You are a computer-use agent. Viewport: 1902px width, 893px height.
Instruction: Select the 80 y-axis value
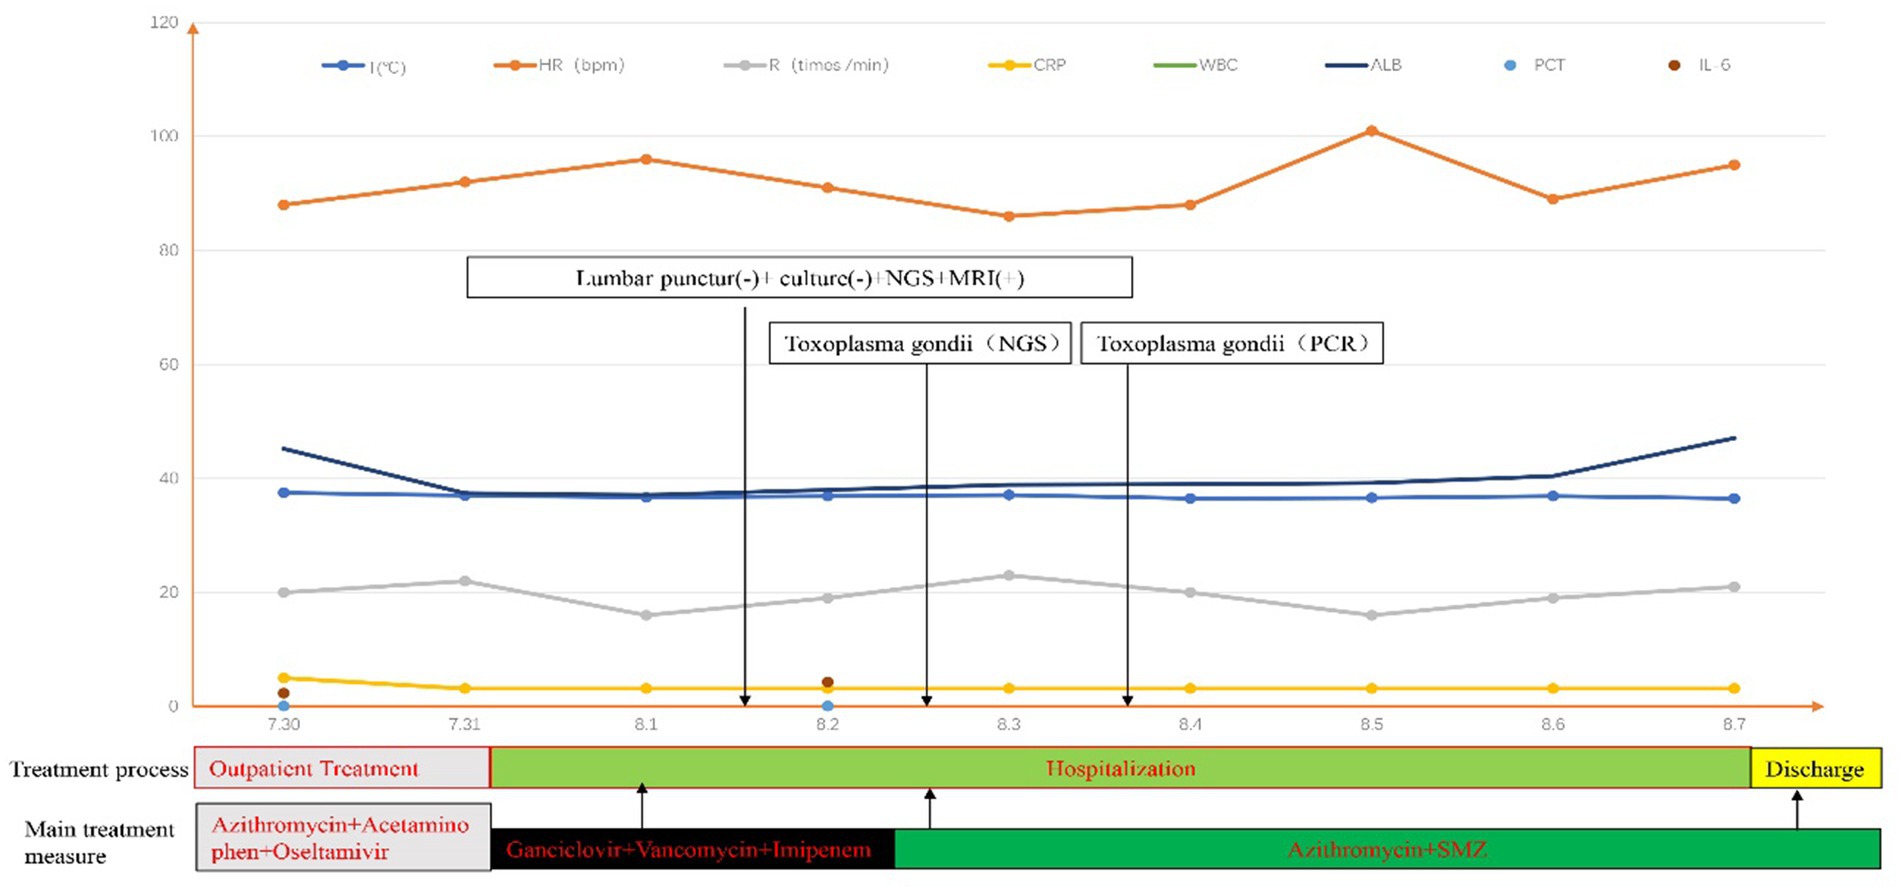(169, 250)
